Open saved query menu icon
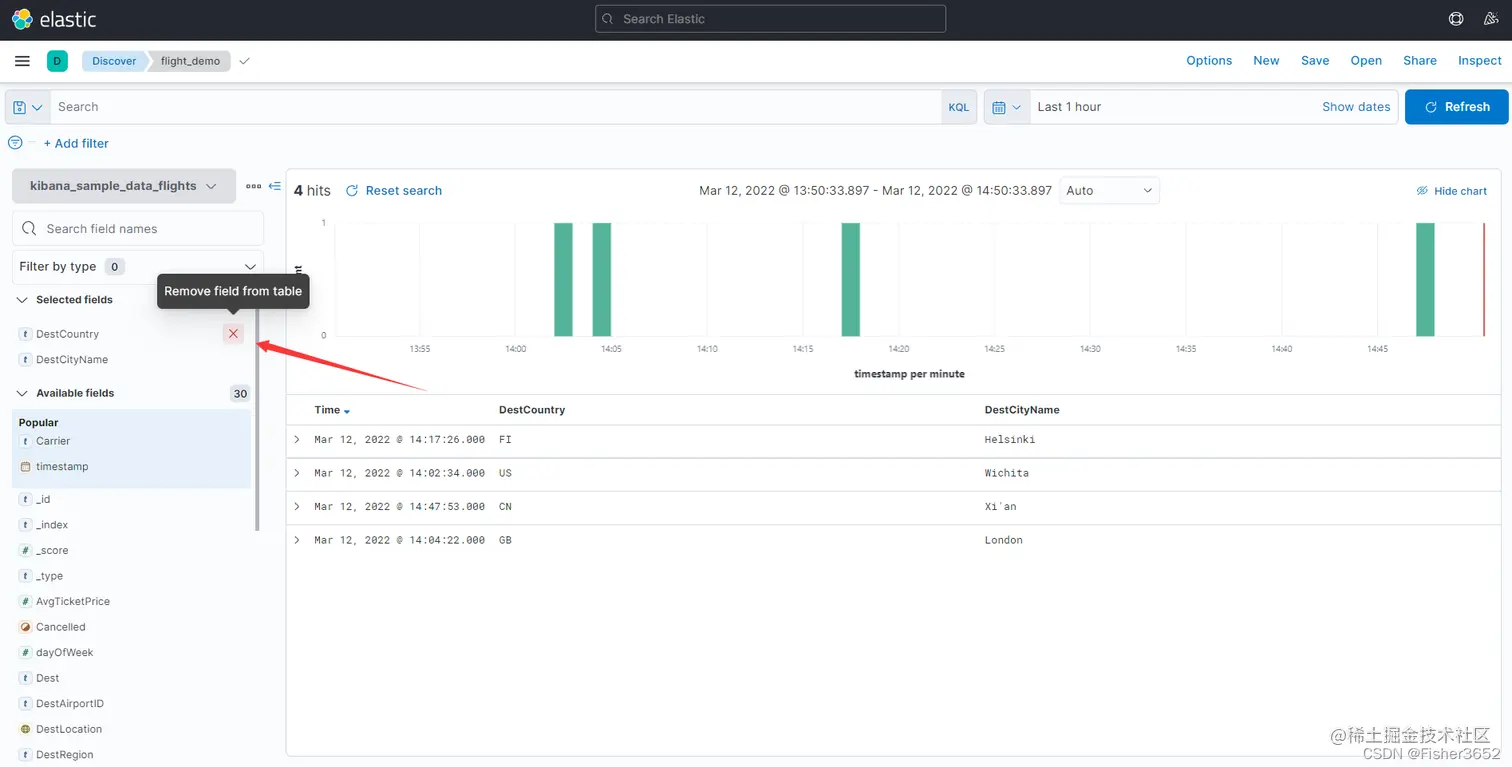Image resolution: width=1512 pixels, height=767 pixels. [x=27, y=107]
